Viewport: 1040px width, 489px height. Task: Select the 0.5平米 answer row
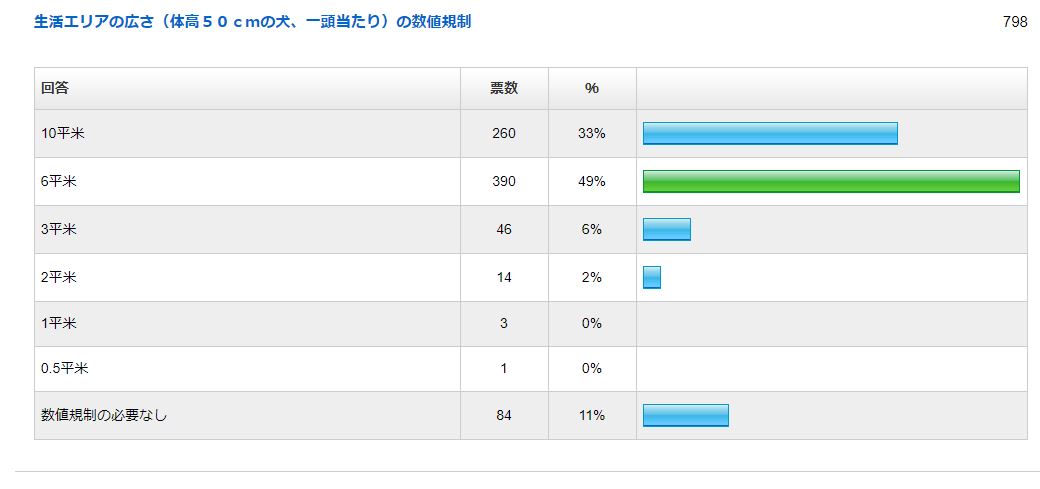64,368
